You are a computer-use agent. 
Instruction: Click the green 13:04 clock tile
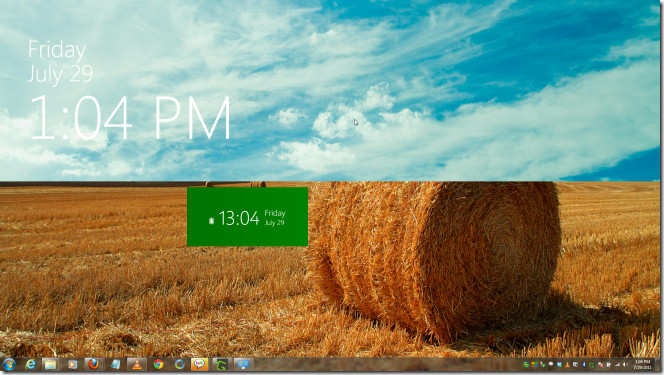247,217
